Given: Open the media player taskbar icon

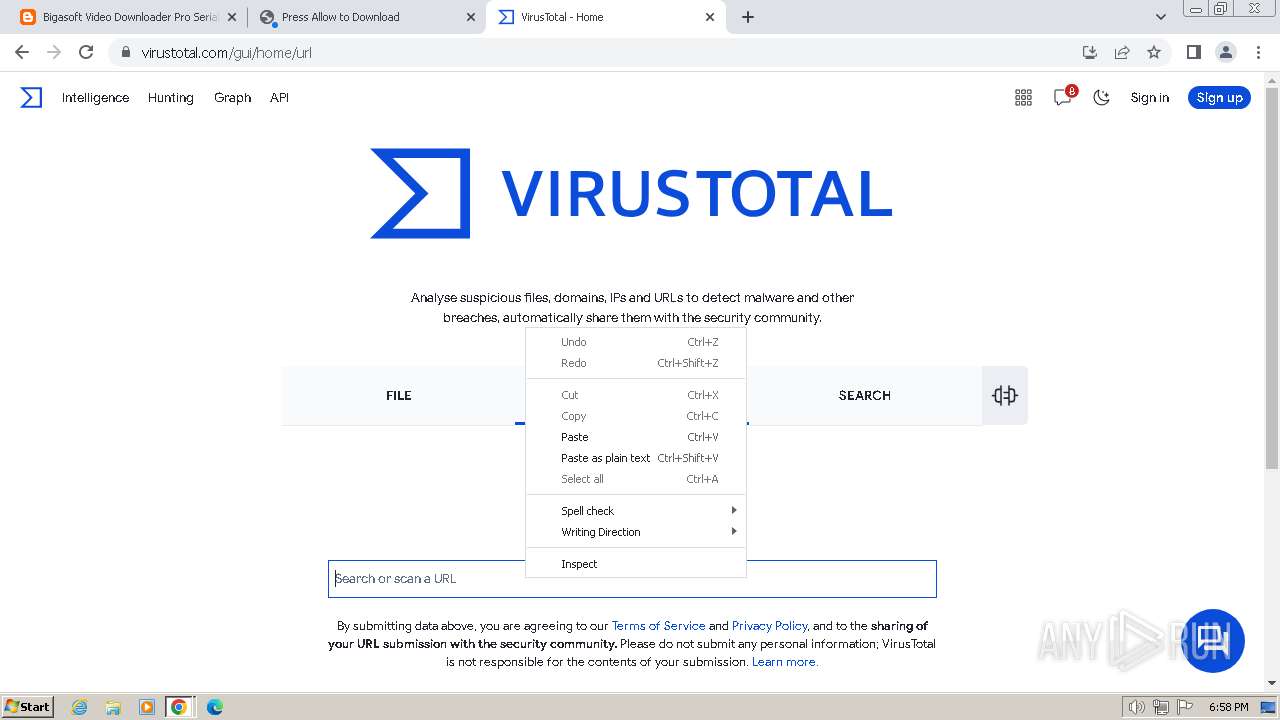Looking at the screenshot, I should point(146,707).
